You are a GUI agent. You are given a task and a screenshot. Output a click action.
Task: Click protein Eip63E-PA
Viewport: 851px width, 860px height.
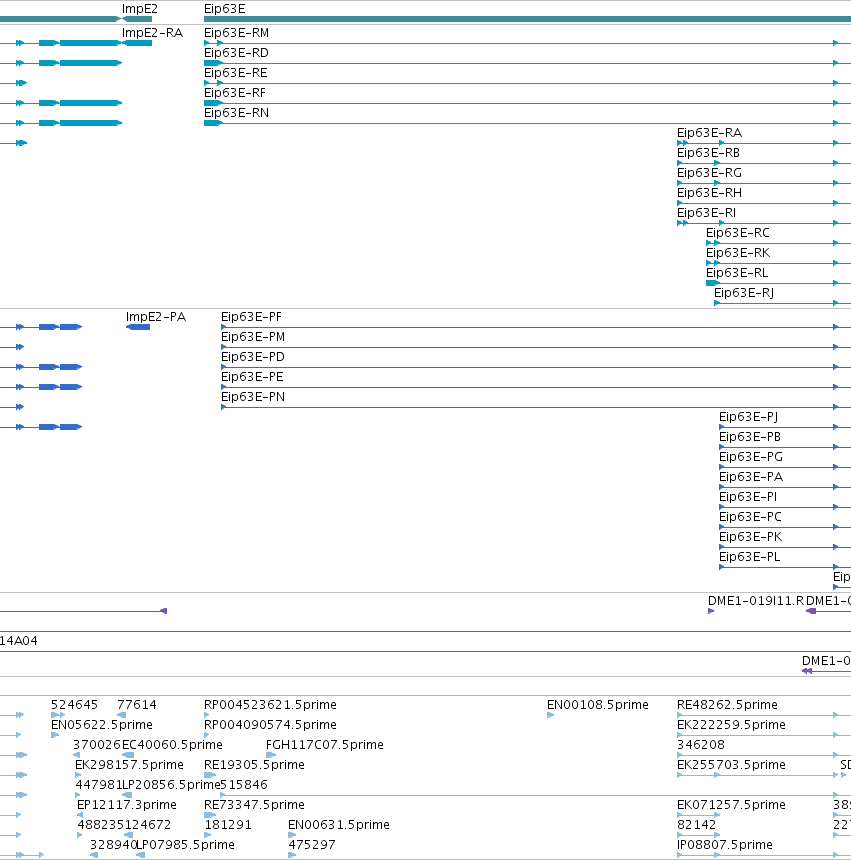[x=751, y=477]
